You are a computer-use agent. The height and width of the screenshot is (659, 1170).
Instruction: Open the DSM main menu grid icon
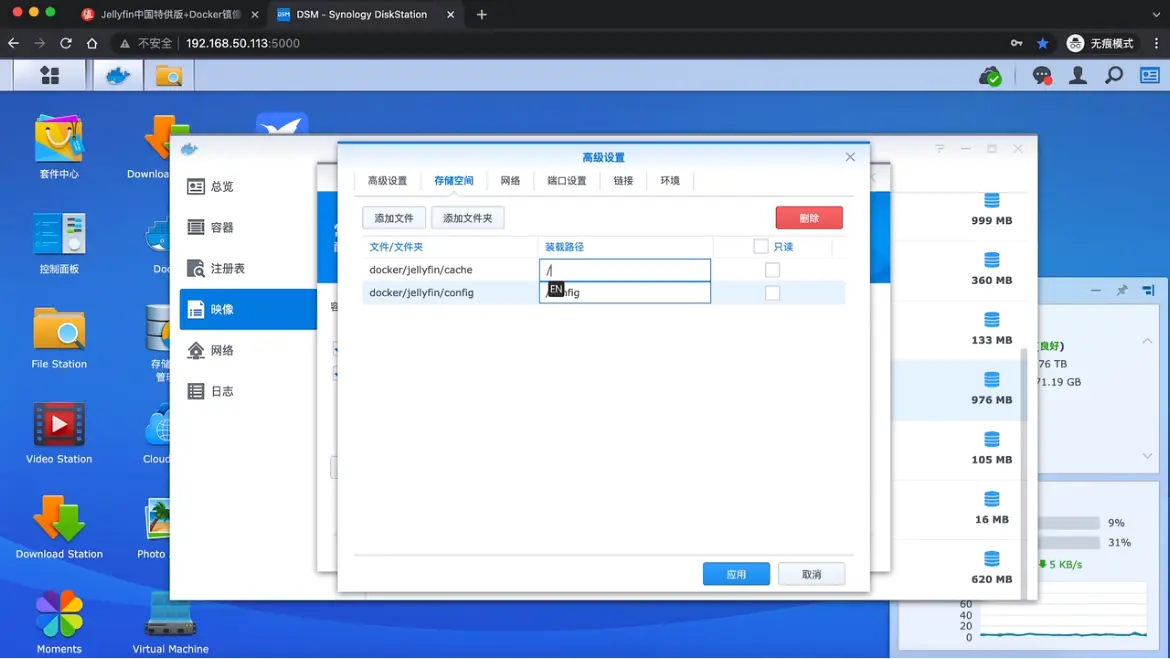[49, 75]
